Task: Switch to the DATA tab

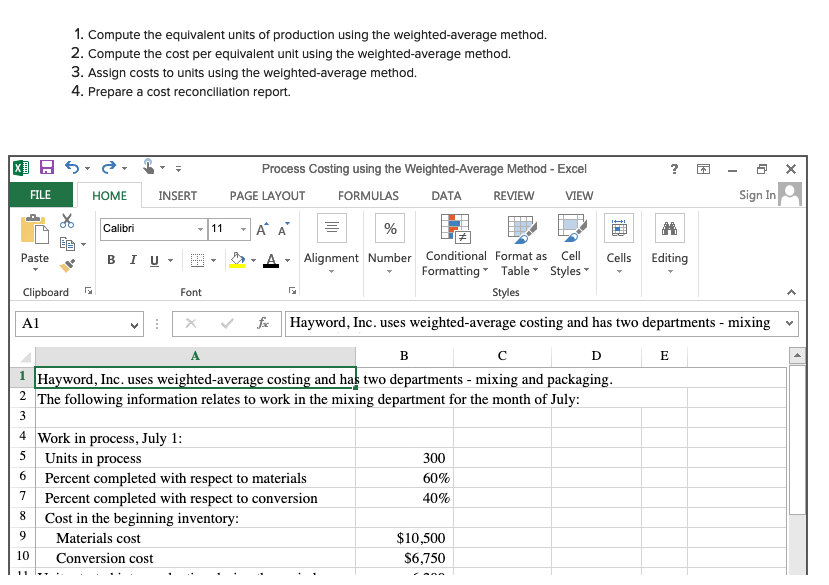Action: tap(446, 196)
